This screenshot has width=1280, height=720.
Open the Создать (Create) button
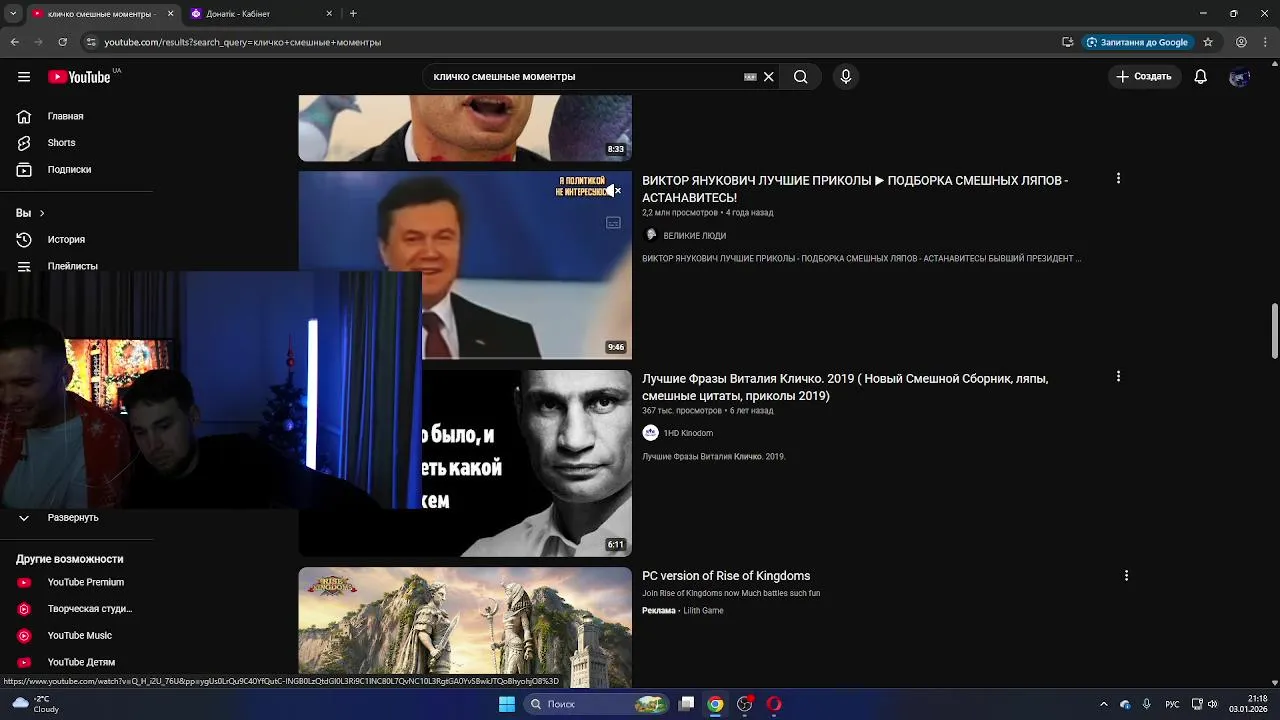point(1144,77)
